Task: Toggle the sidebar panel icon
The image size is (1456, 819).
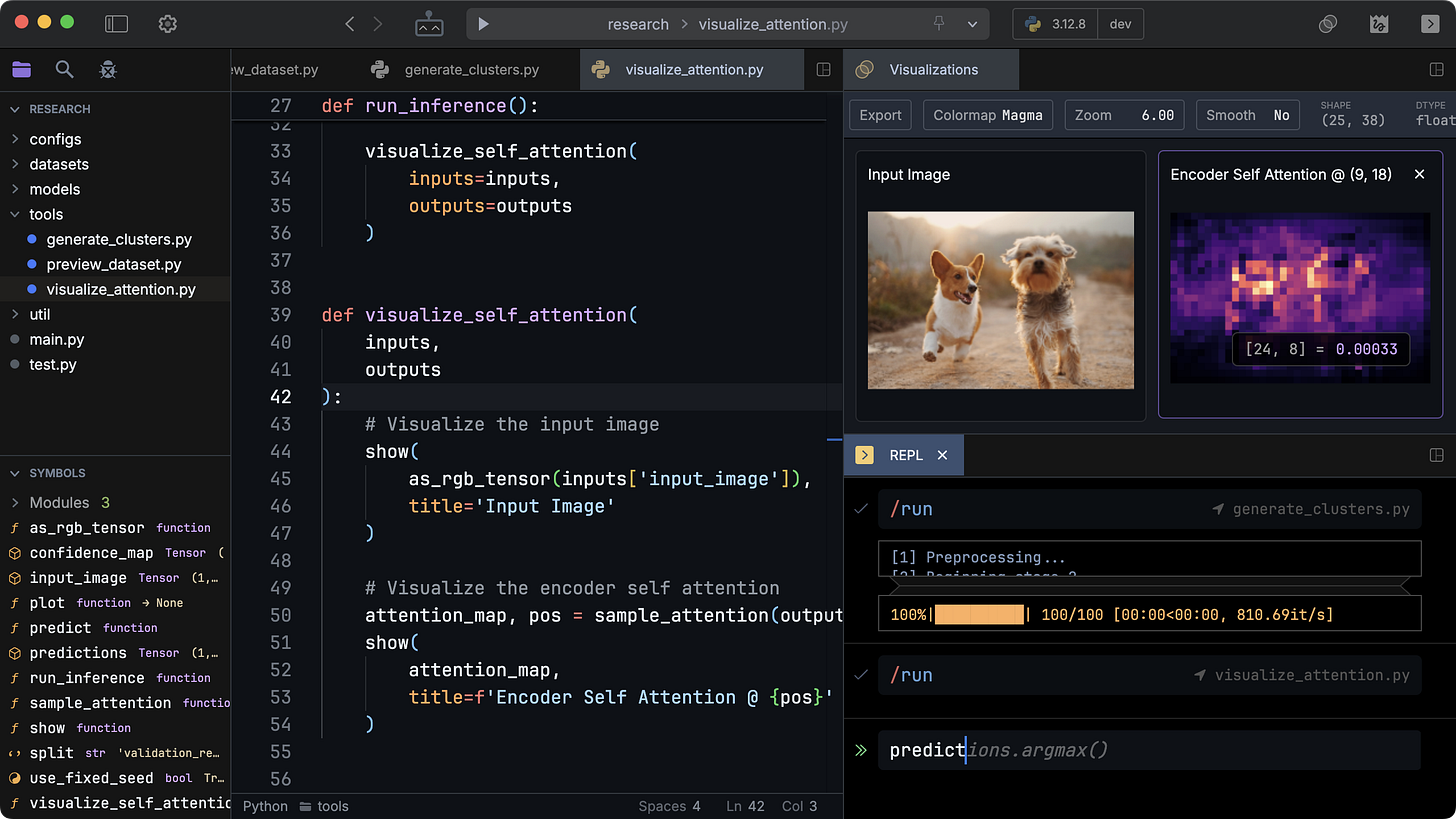Action: (117, 24)
